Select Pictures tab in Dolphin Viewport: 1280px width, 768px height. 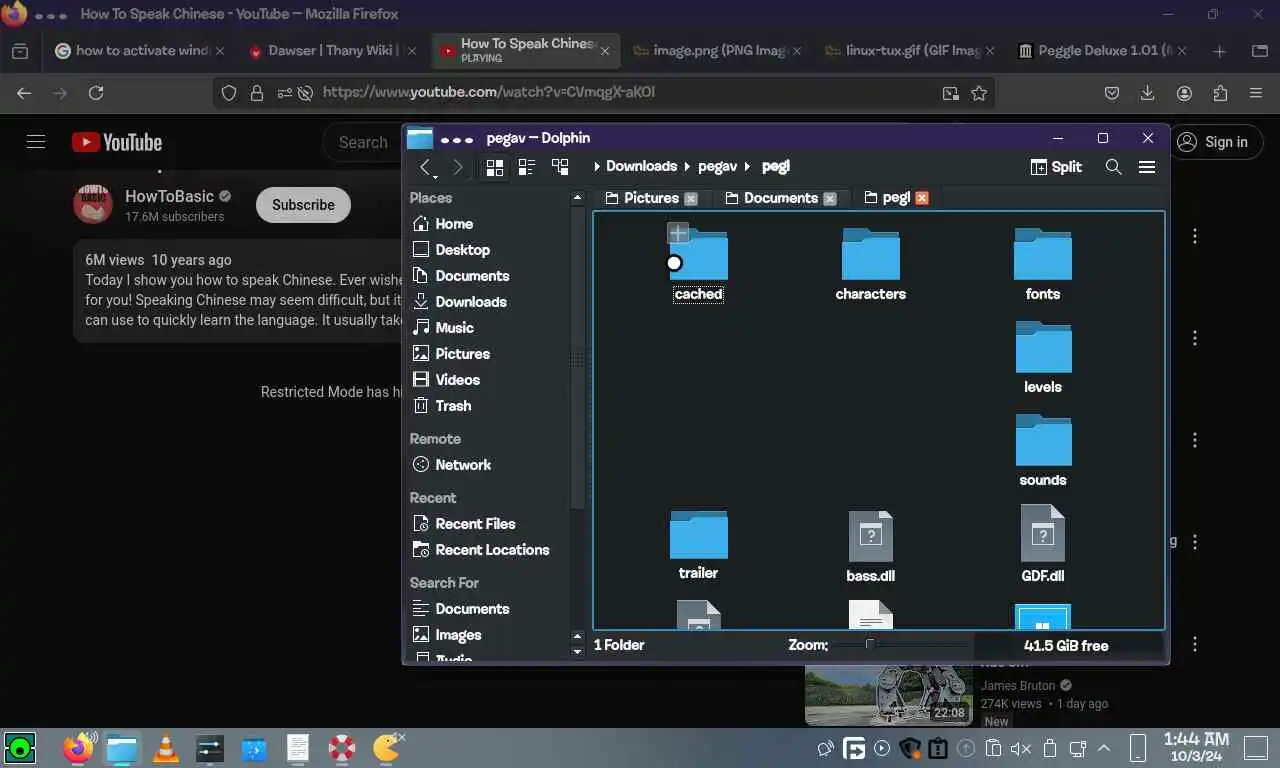tap(651, 198)
